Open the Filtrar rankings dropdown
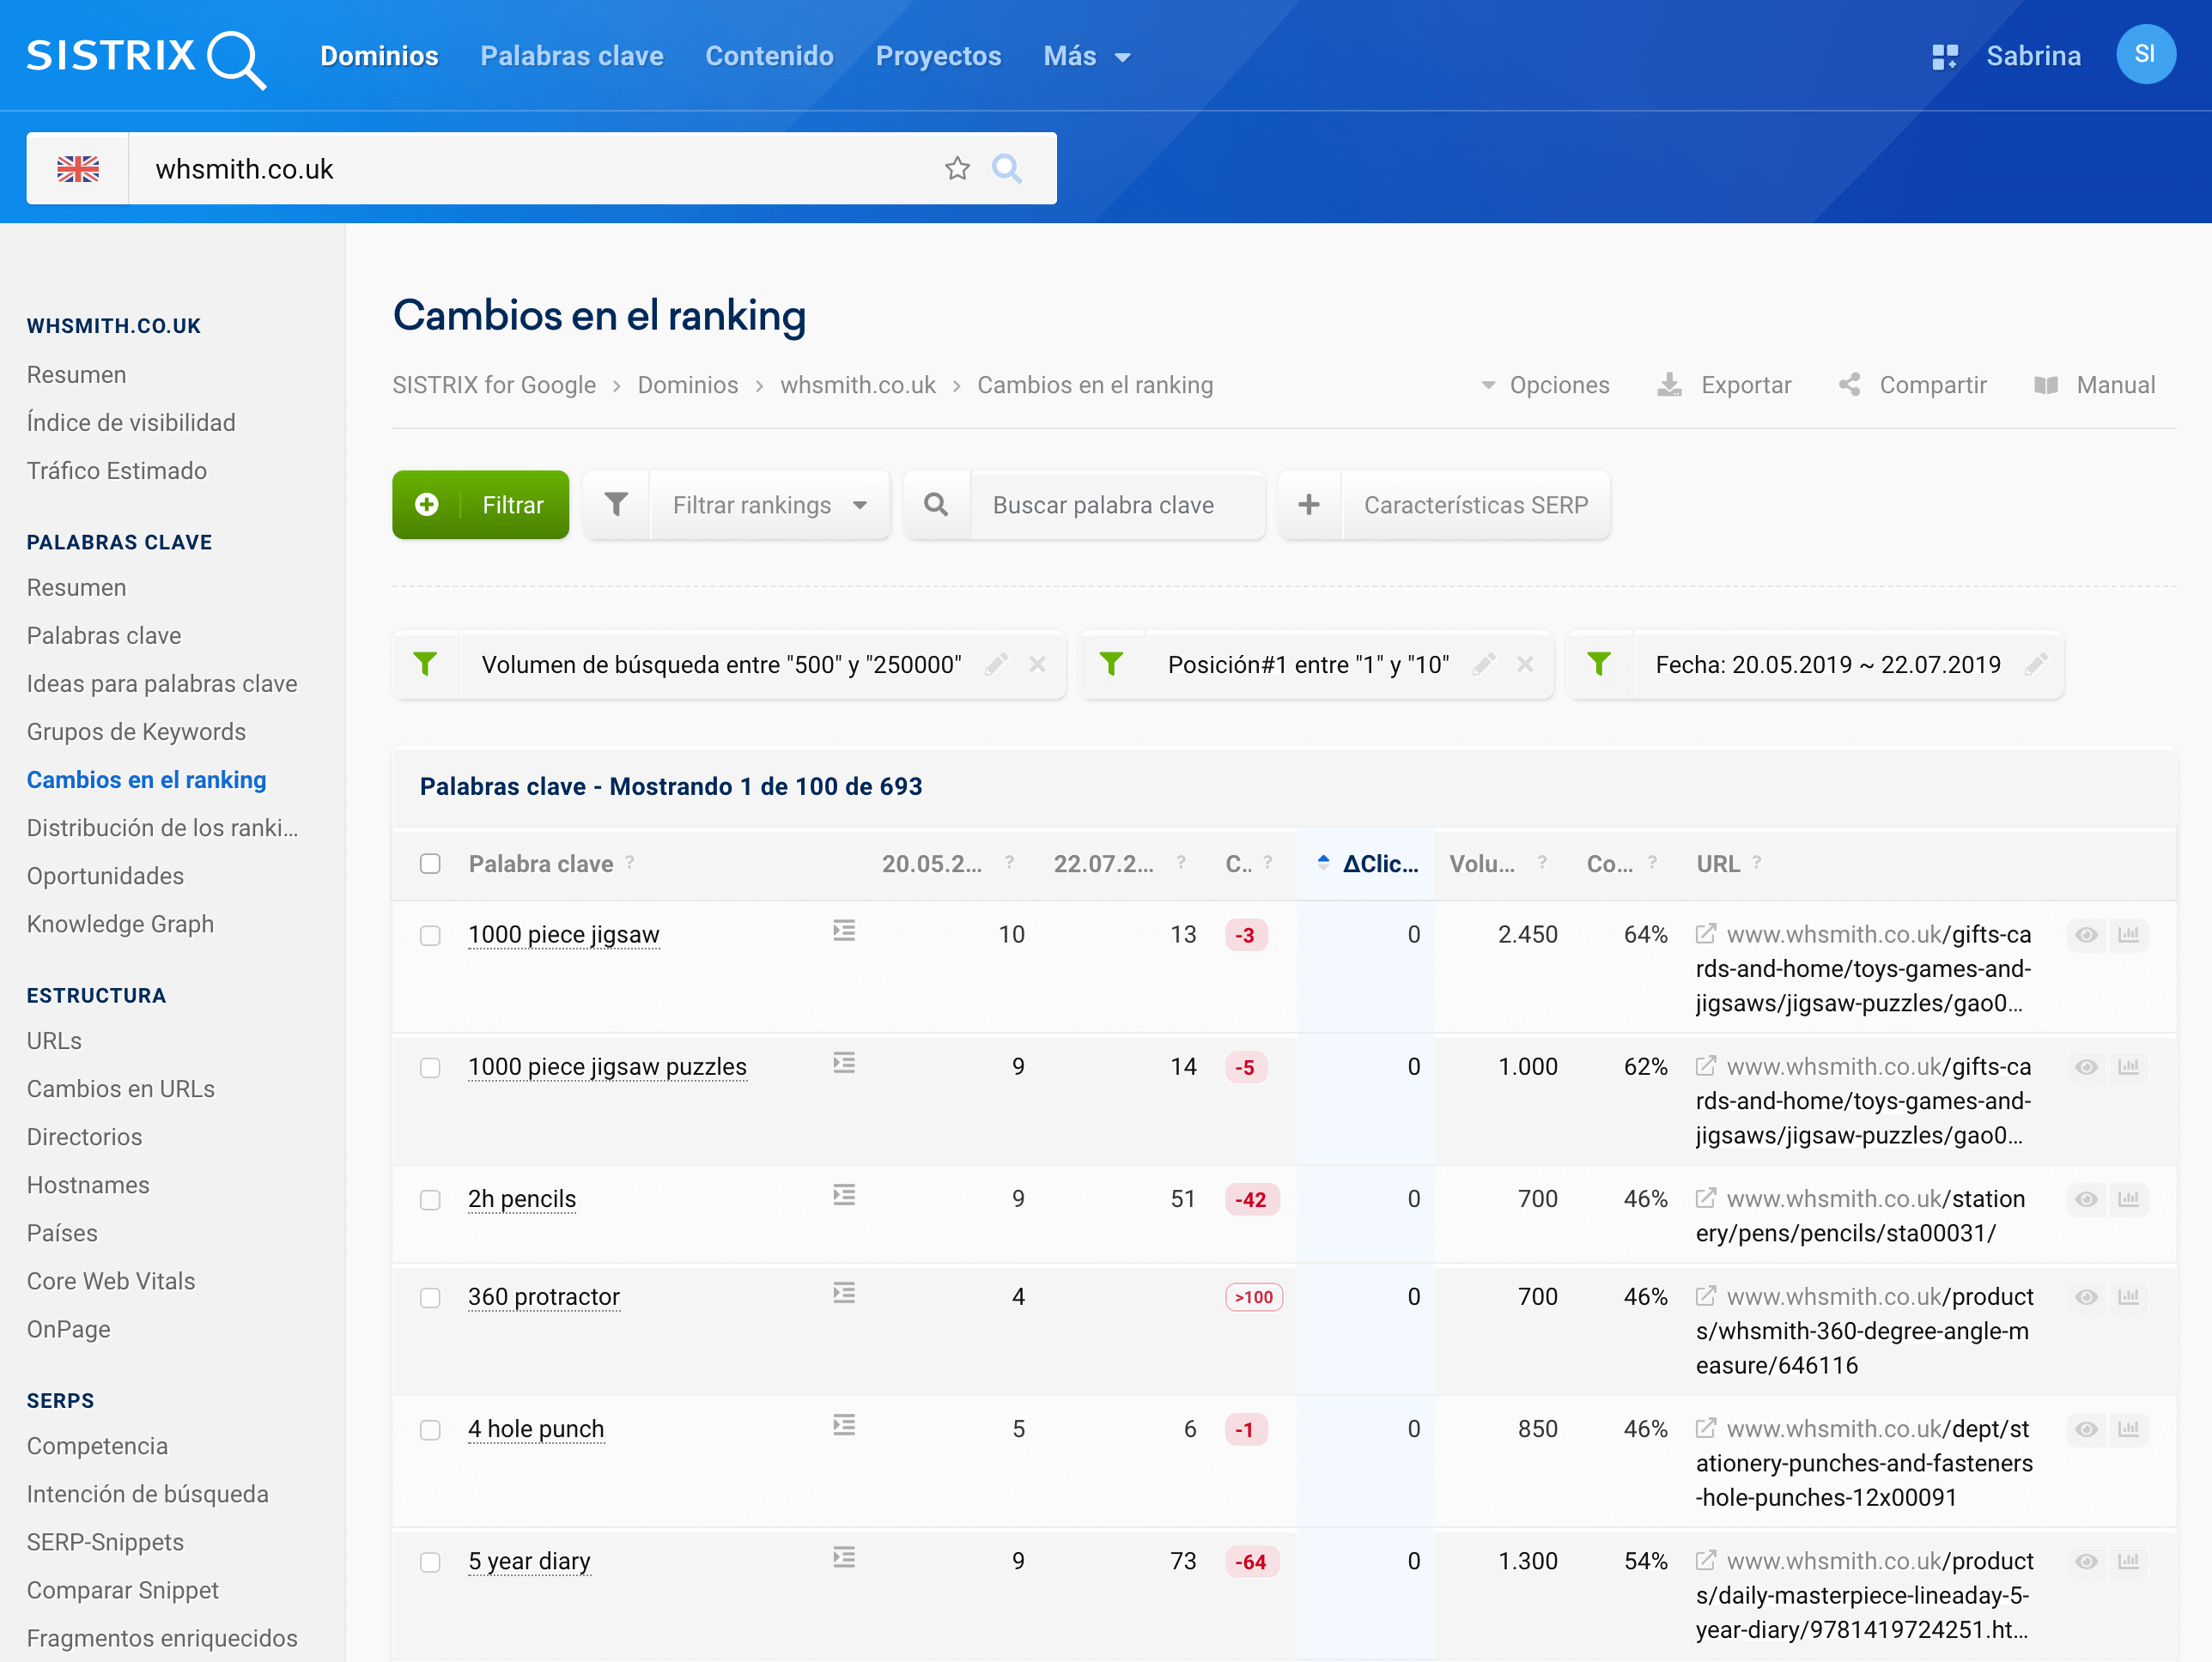This screenshot has height=1662, width=2212. point(769,505)
